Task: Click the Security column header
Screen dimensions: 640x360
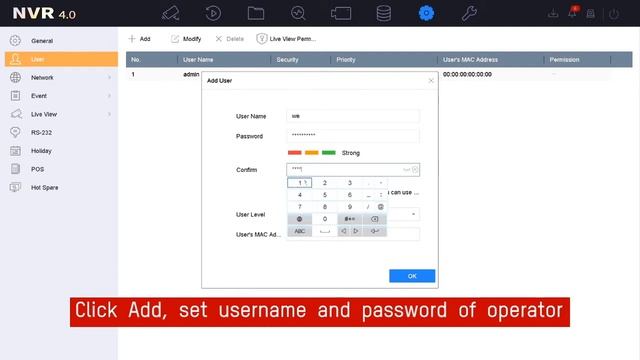Action: click(300, 60)
